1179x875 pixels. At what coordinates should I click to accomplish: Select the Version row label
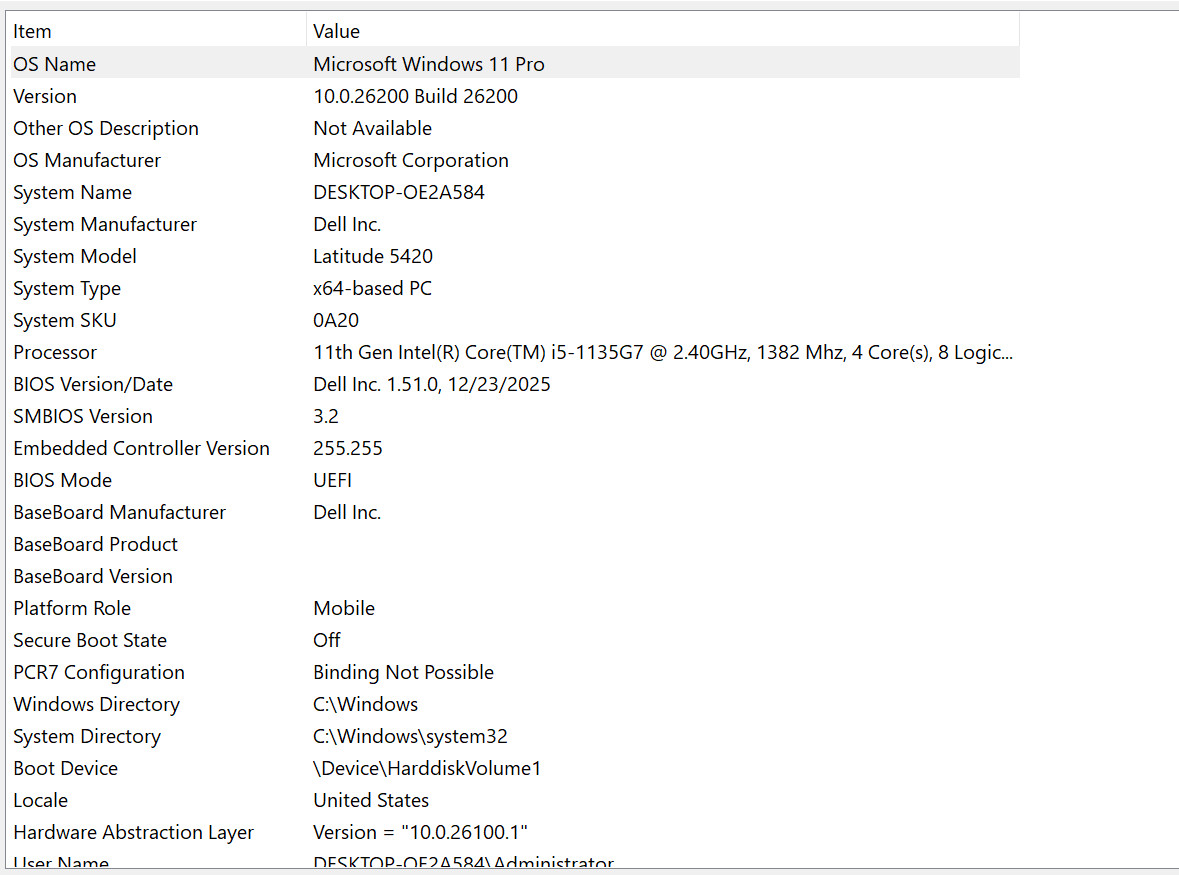(x=44, y=96)
